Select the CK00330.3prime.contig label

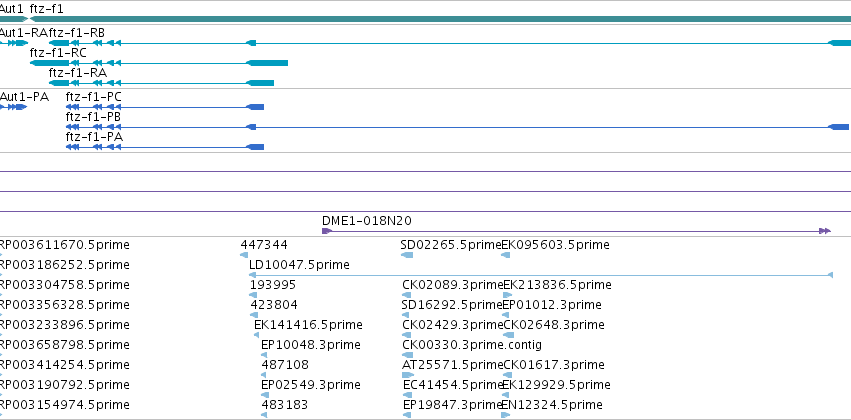[x=472, y=345]
